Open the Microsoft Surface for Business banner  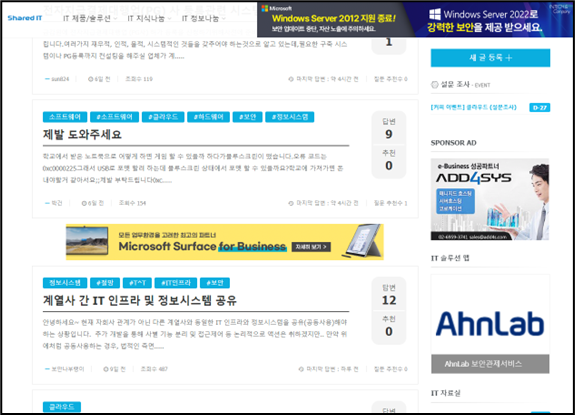[x=225, y=242]
